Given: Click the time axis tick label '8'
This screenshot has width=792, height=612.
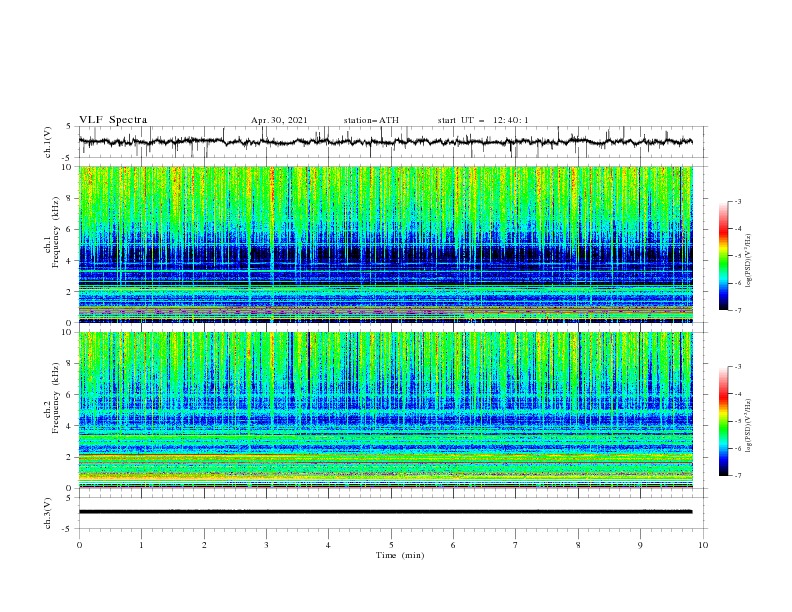Looking at the screenshot, I should coord(578,545).
